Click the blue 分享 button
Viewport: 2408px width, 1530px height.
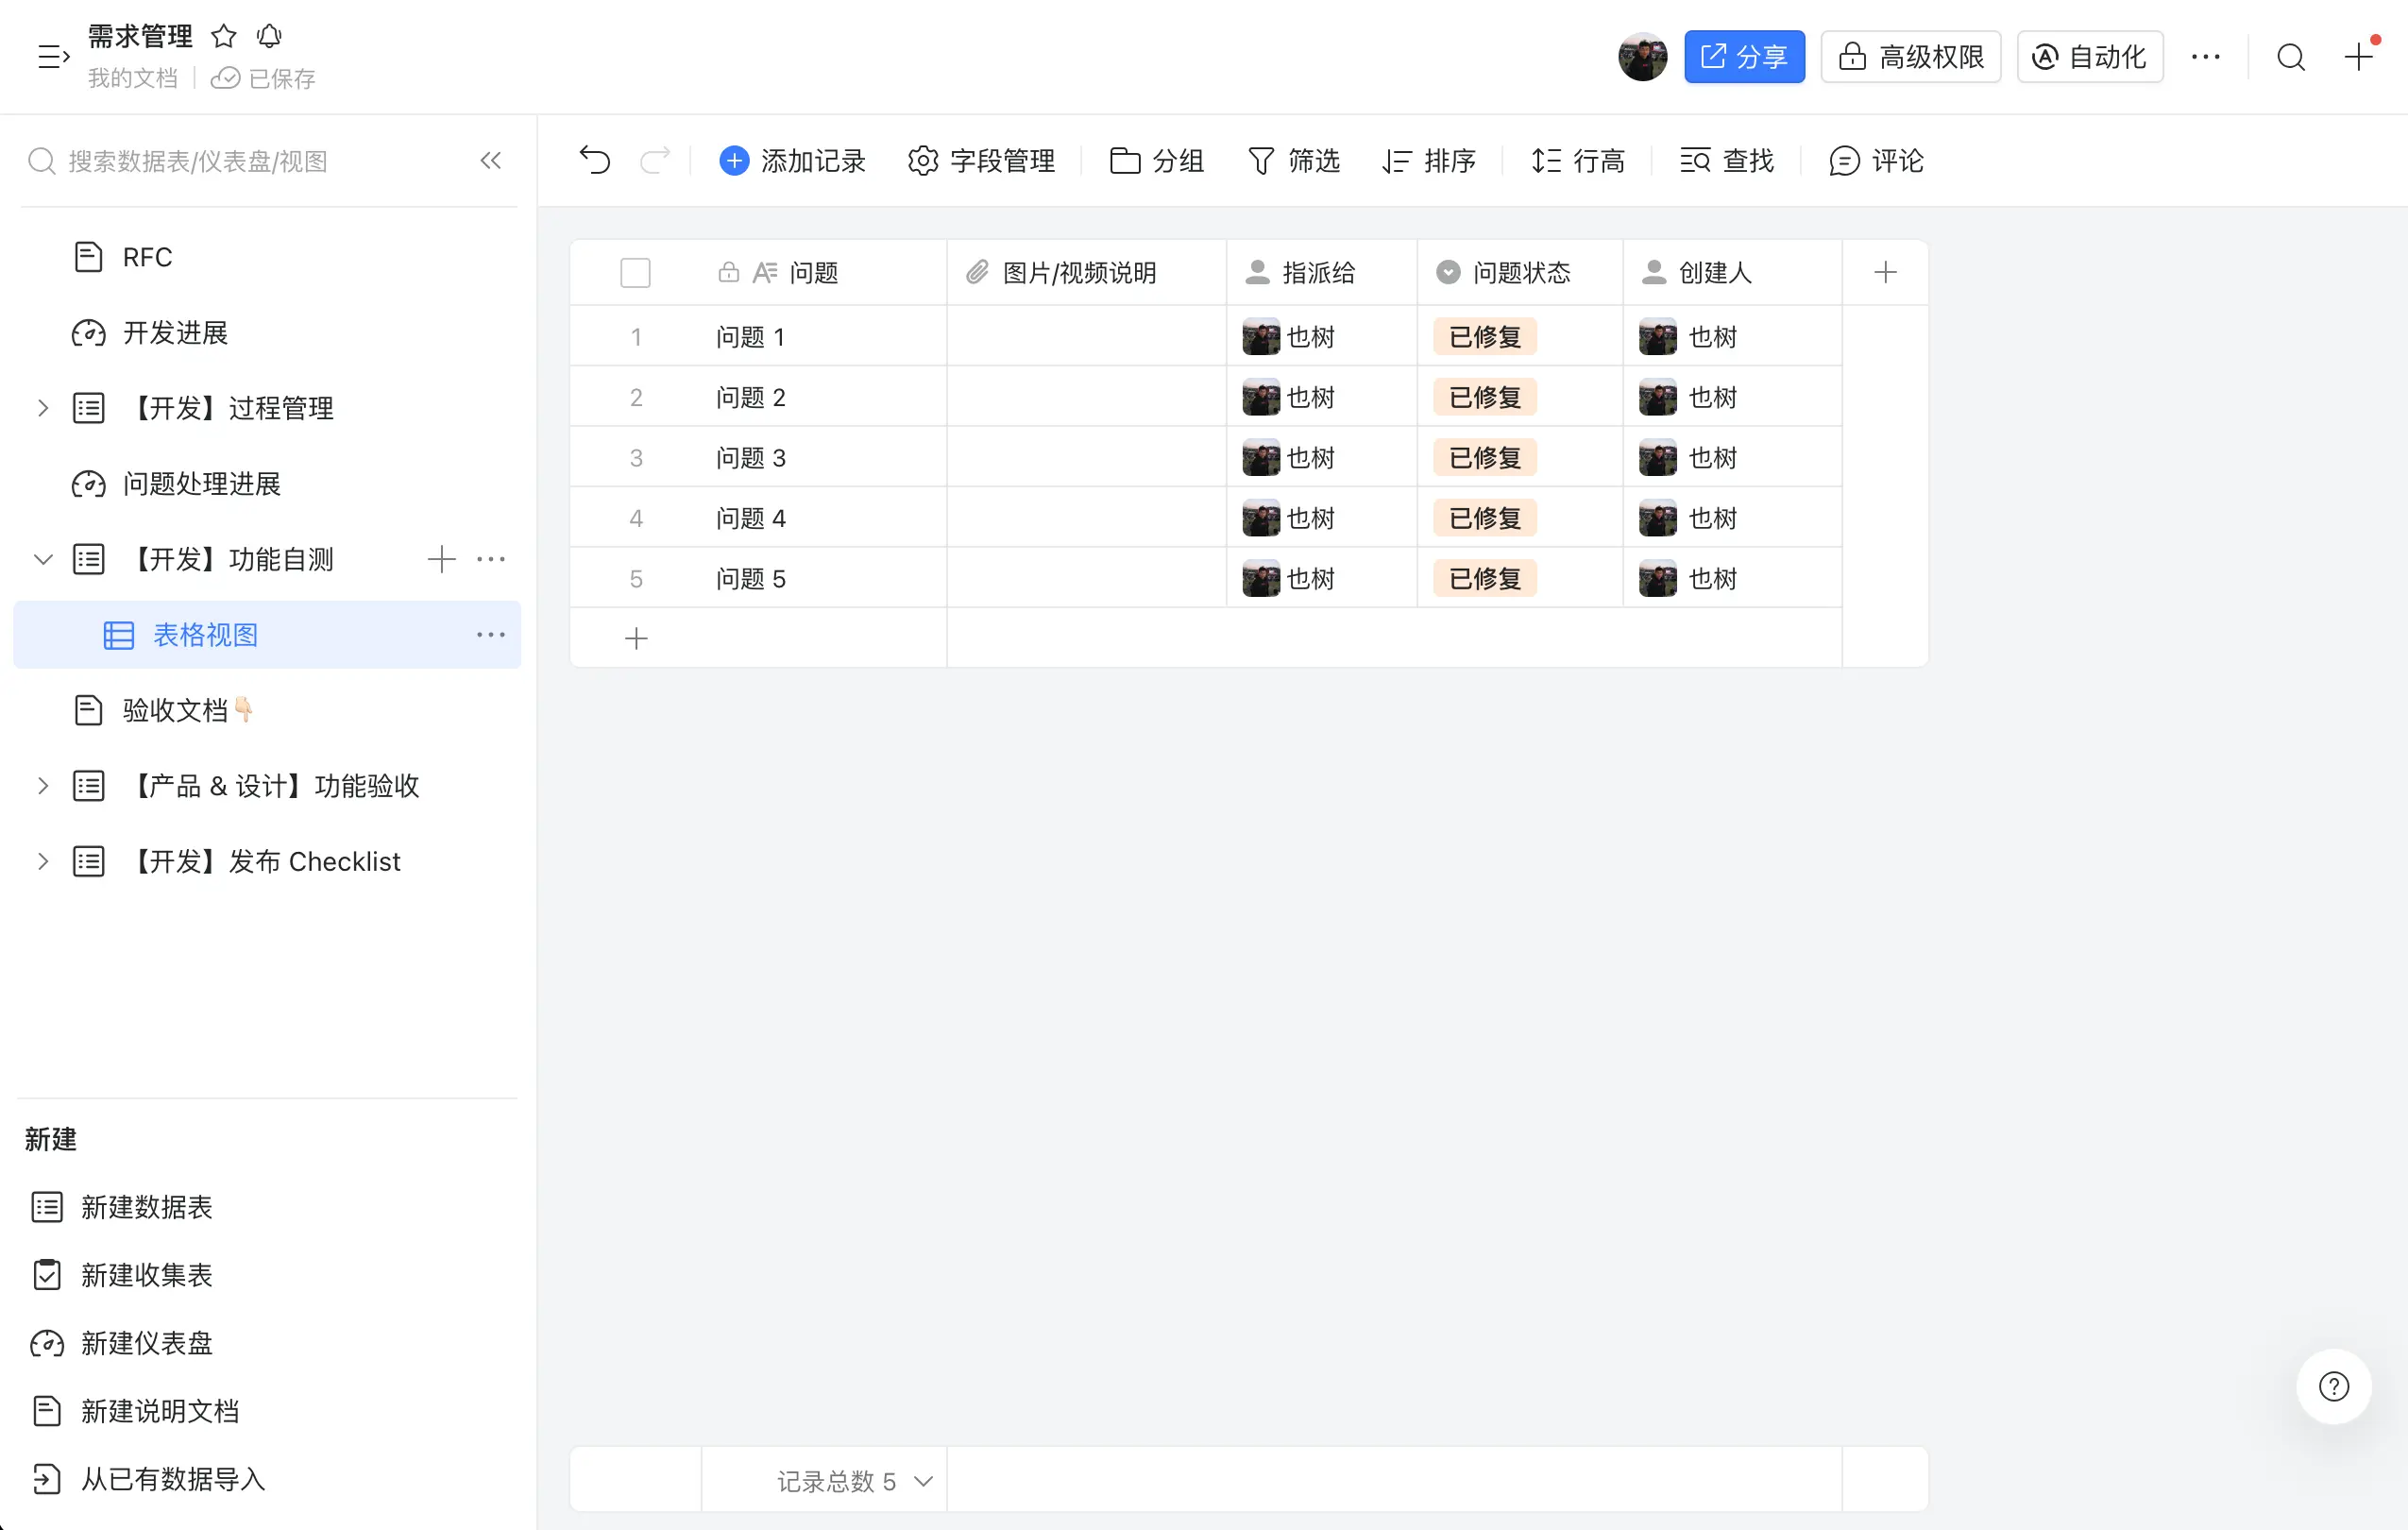[1743, 57]
